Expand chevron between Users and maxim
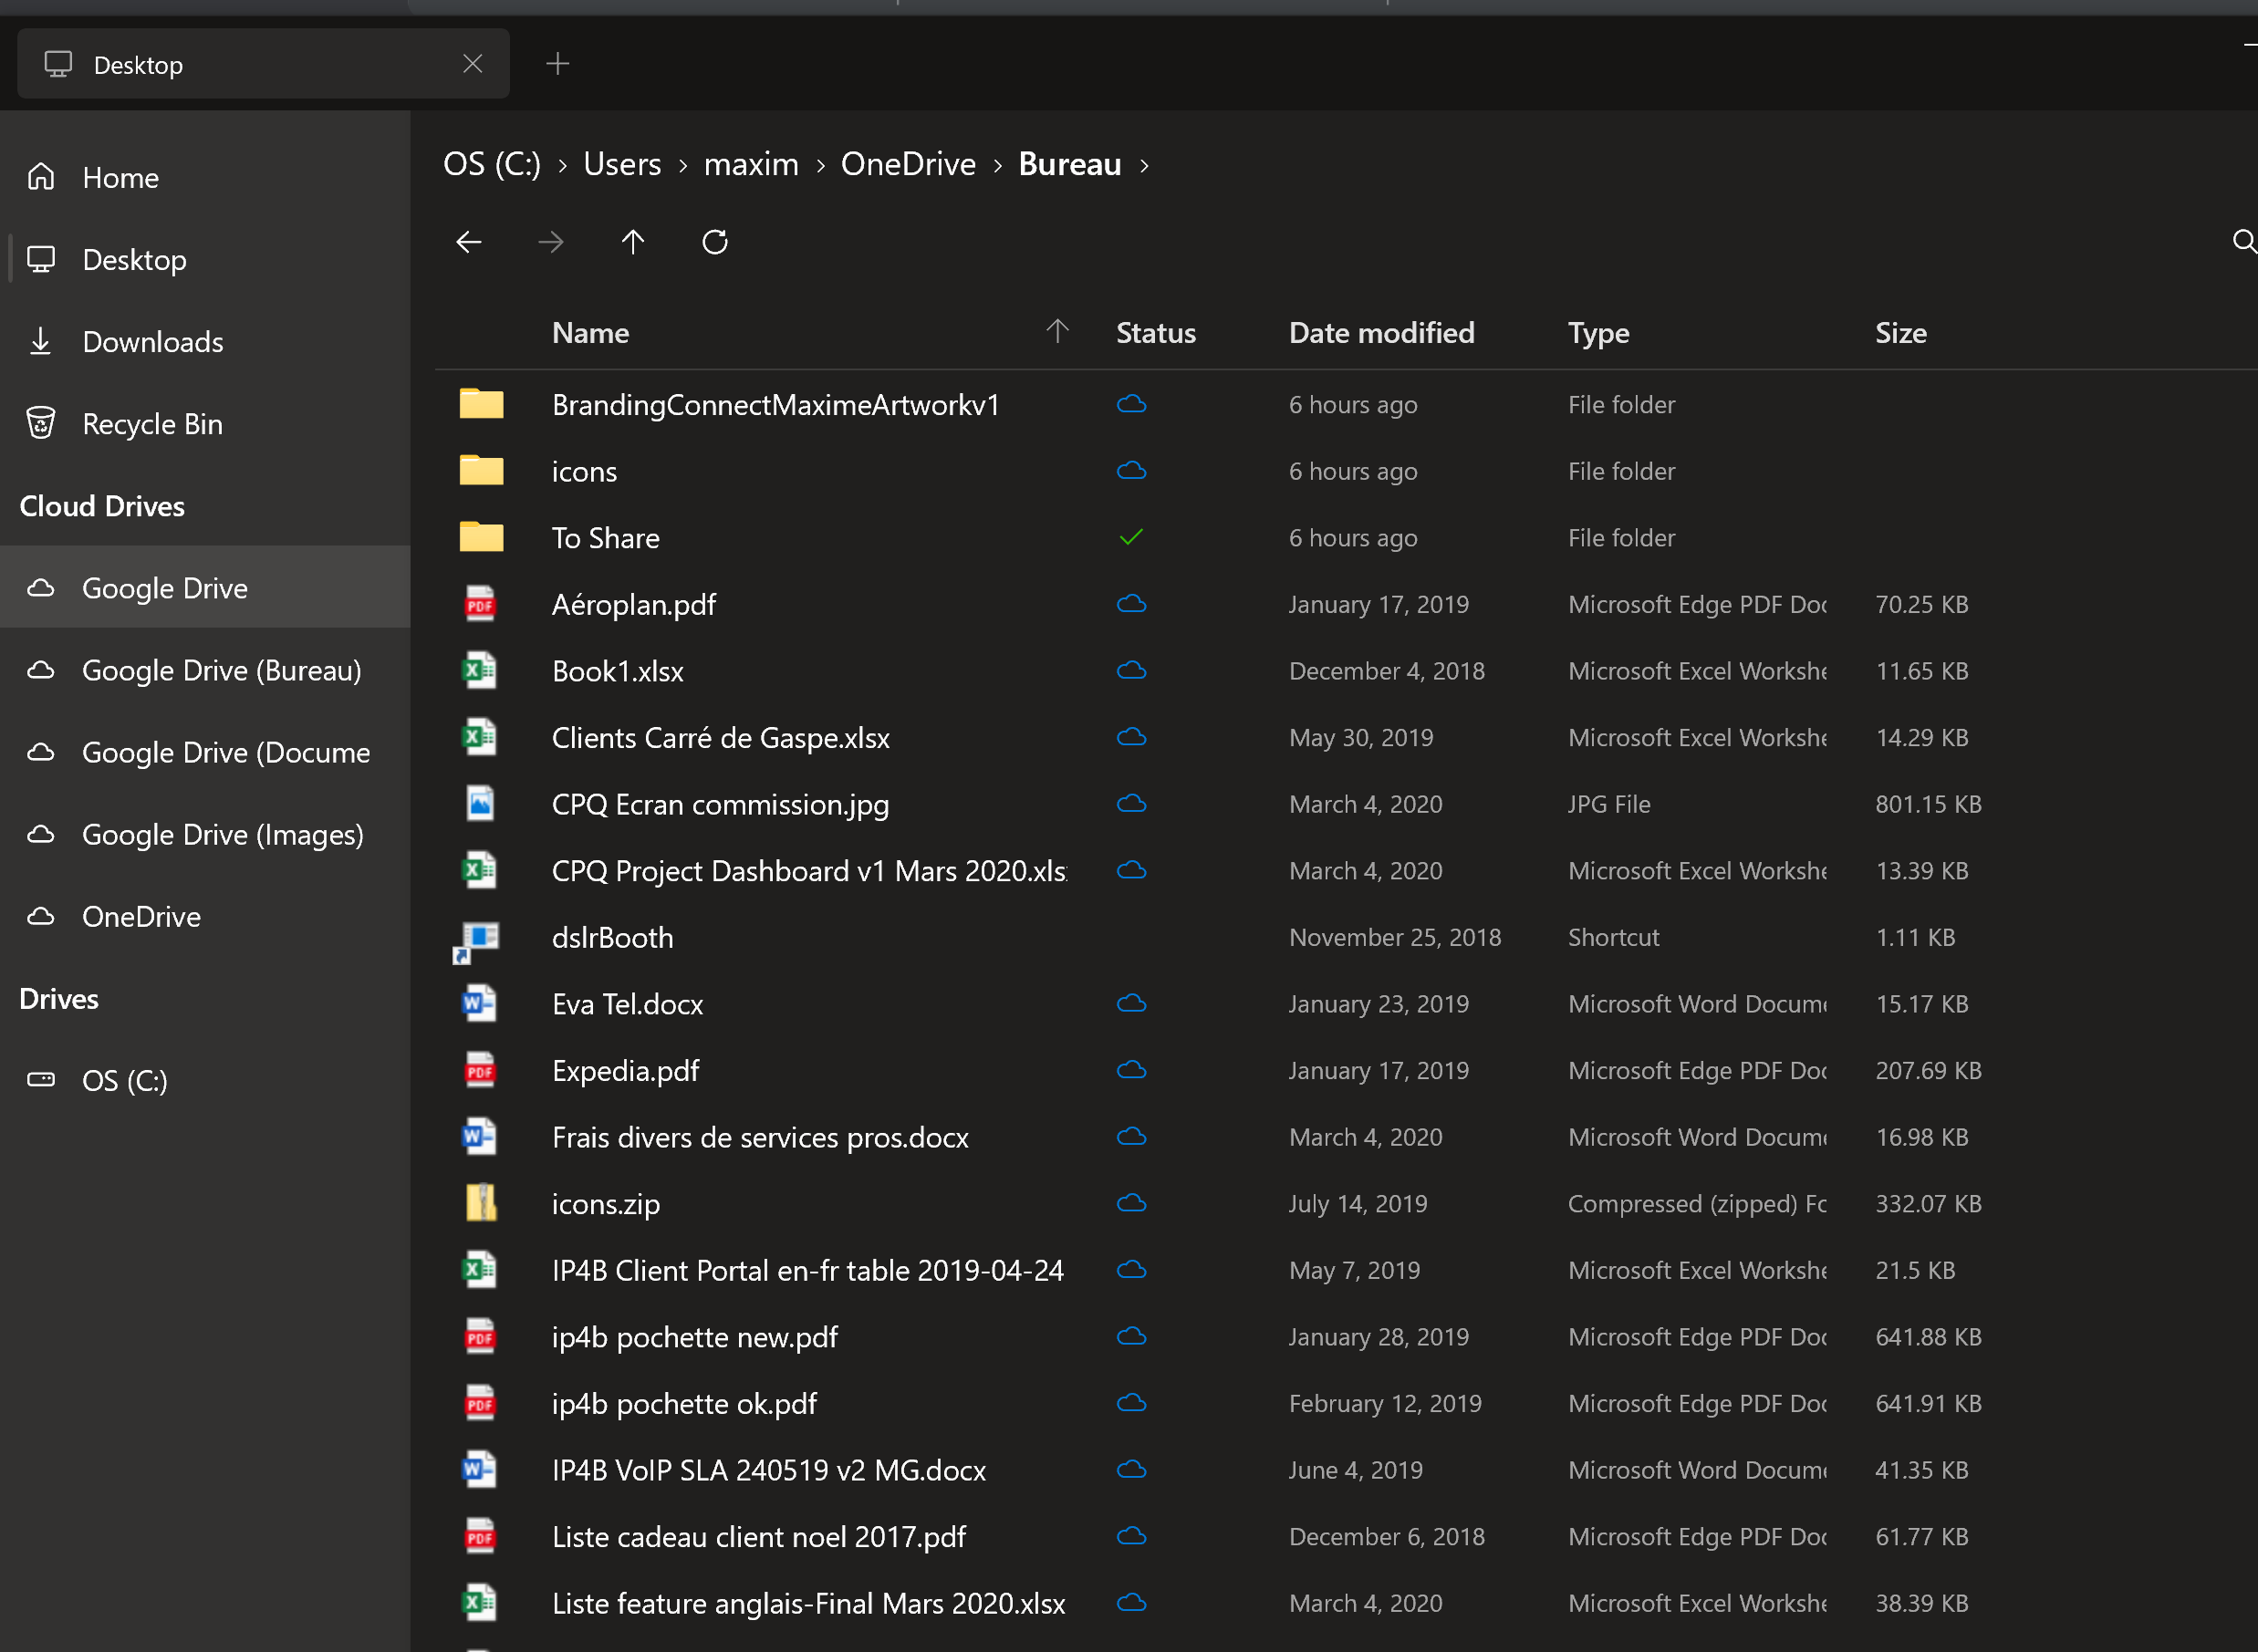Screen dimensions: 2258x1652 click(x=683, y=166)
